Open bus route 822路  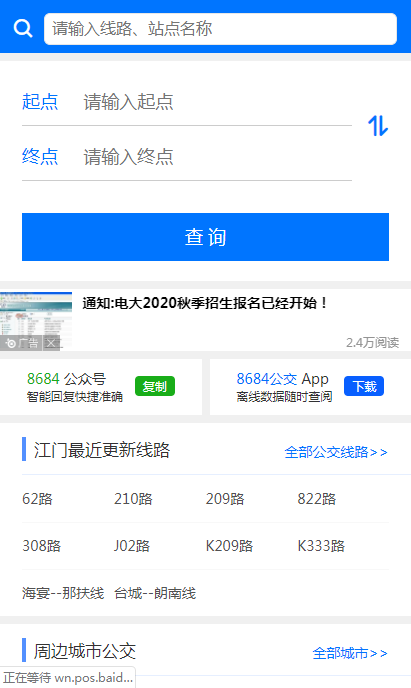[x=317, y=499]
